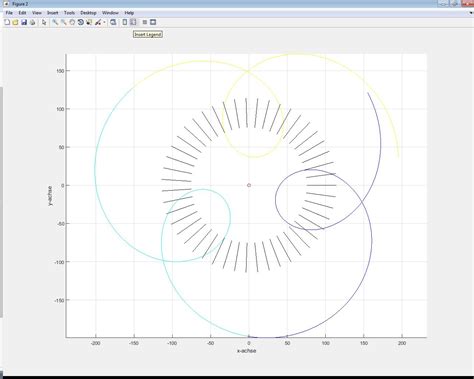Viewport: 474px width, 379px height.
Task: Activate the Edit Plot arrow tool
Action: (x=44, y=22)
